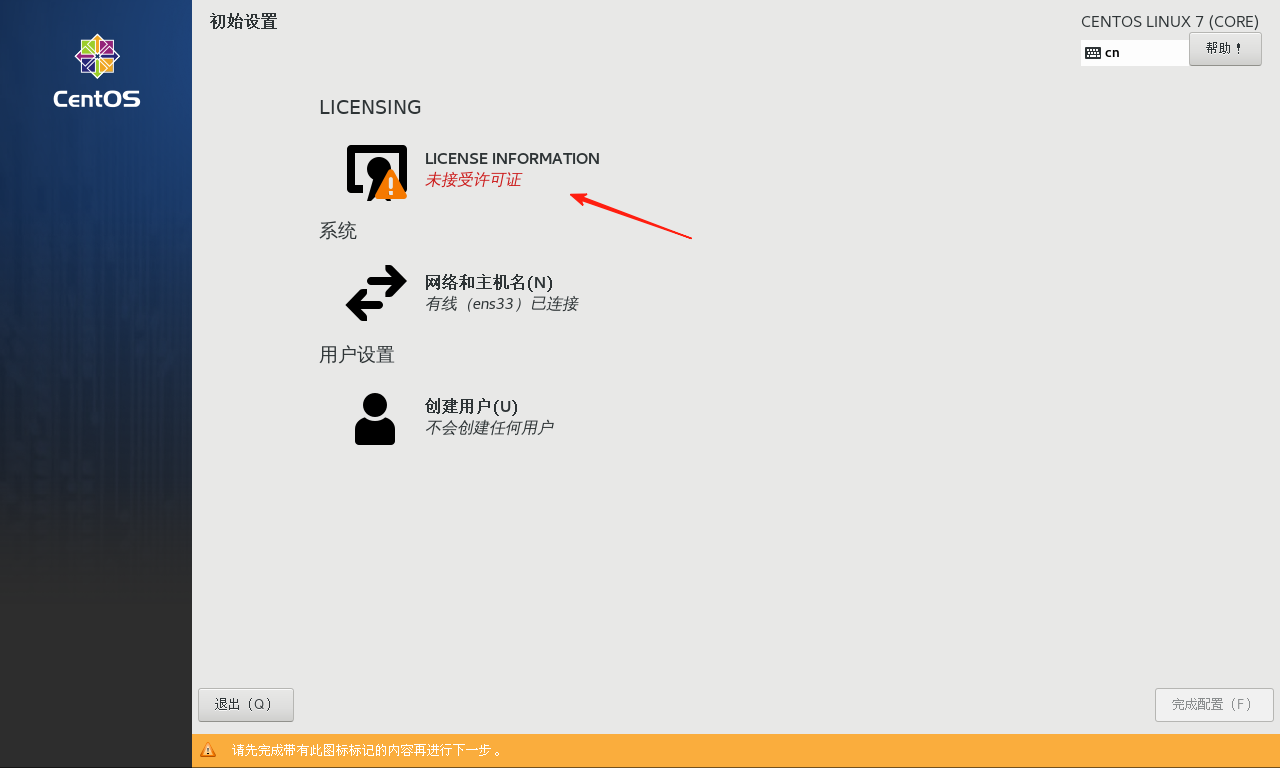Screen dimensions: 1280x768
Task: Click the 初始设置 title text
Action: (244, 22)
